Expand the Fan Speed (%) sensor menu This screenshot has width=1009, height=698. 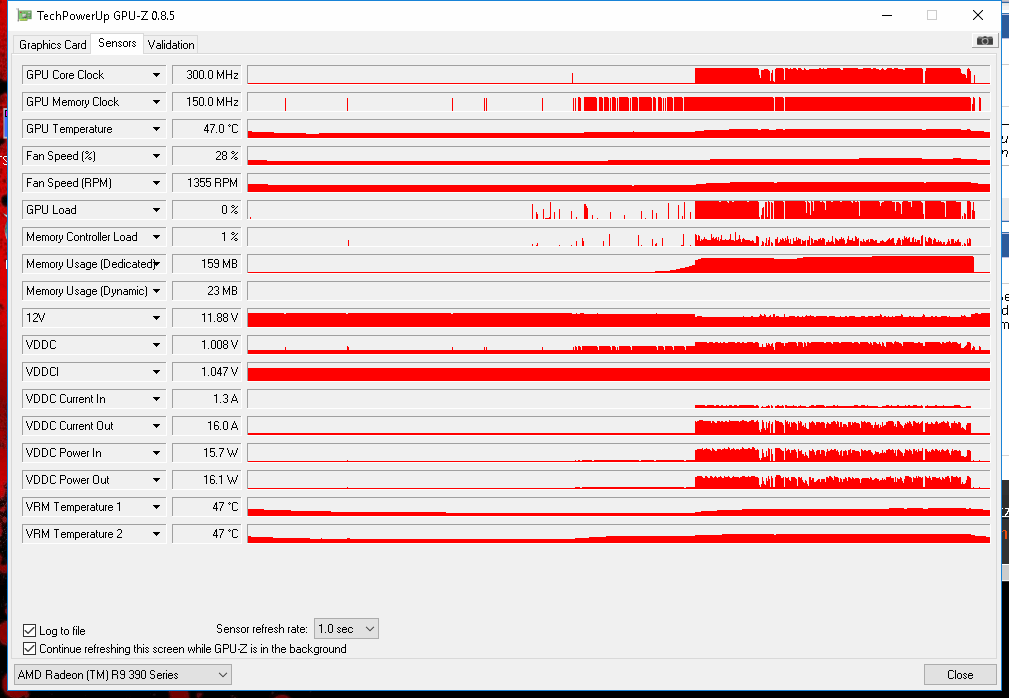(x=156, y=156)
